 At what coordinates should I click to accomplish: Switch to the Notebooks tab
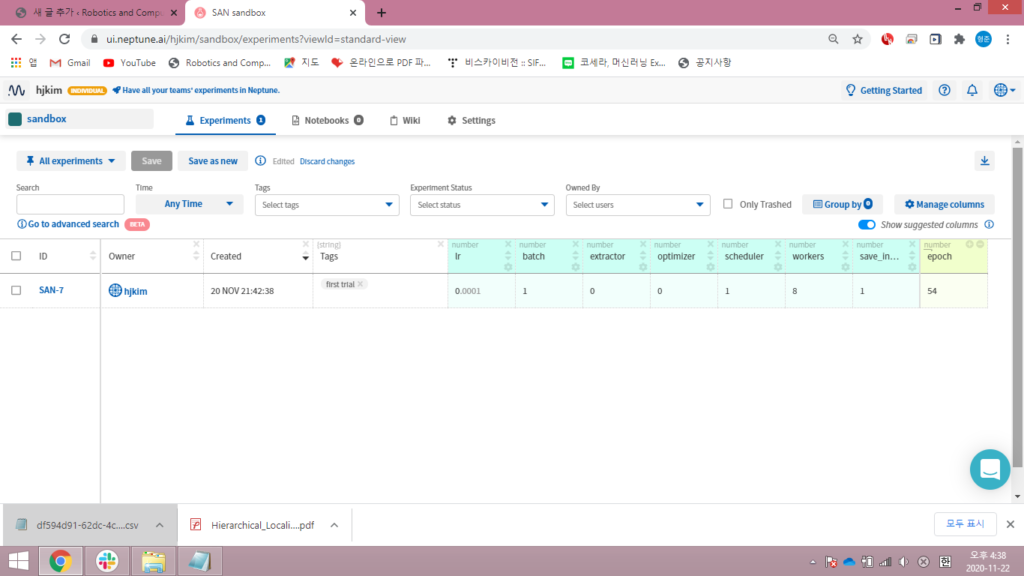326,120
